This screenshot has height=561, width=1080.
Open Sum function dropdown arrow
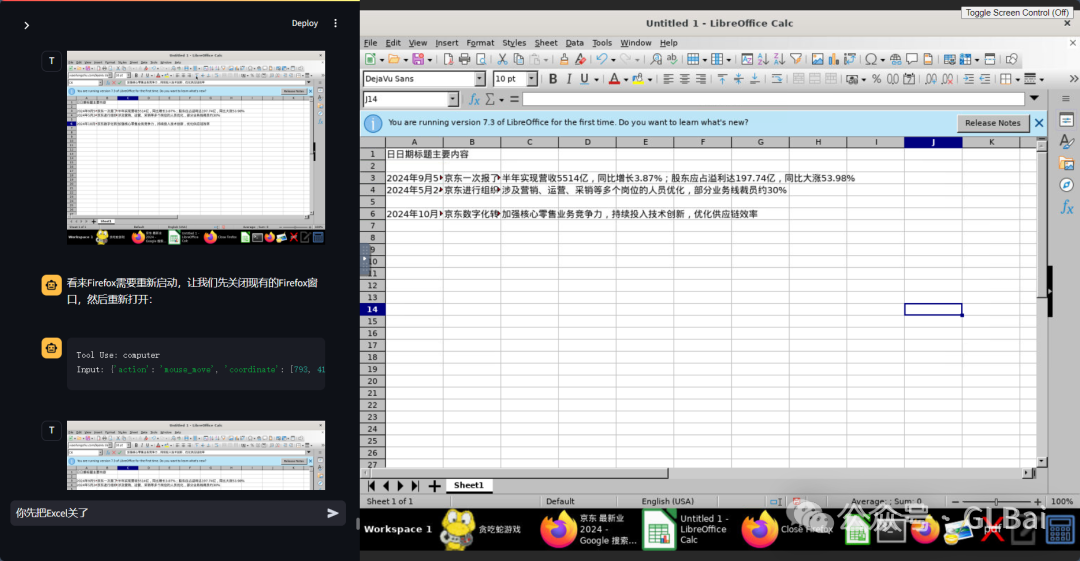501,99
